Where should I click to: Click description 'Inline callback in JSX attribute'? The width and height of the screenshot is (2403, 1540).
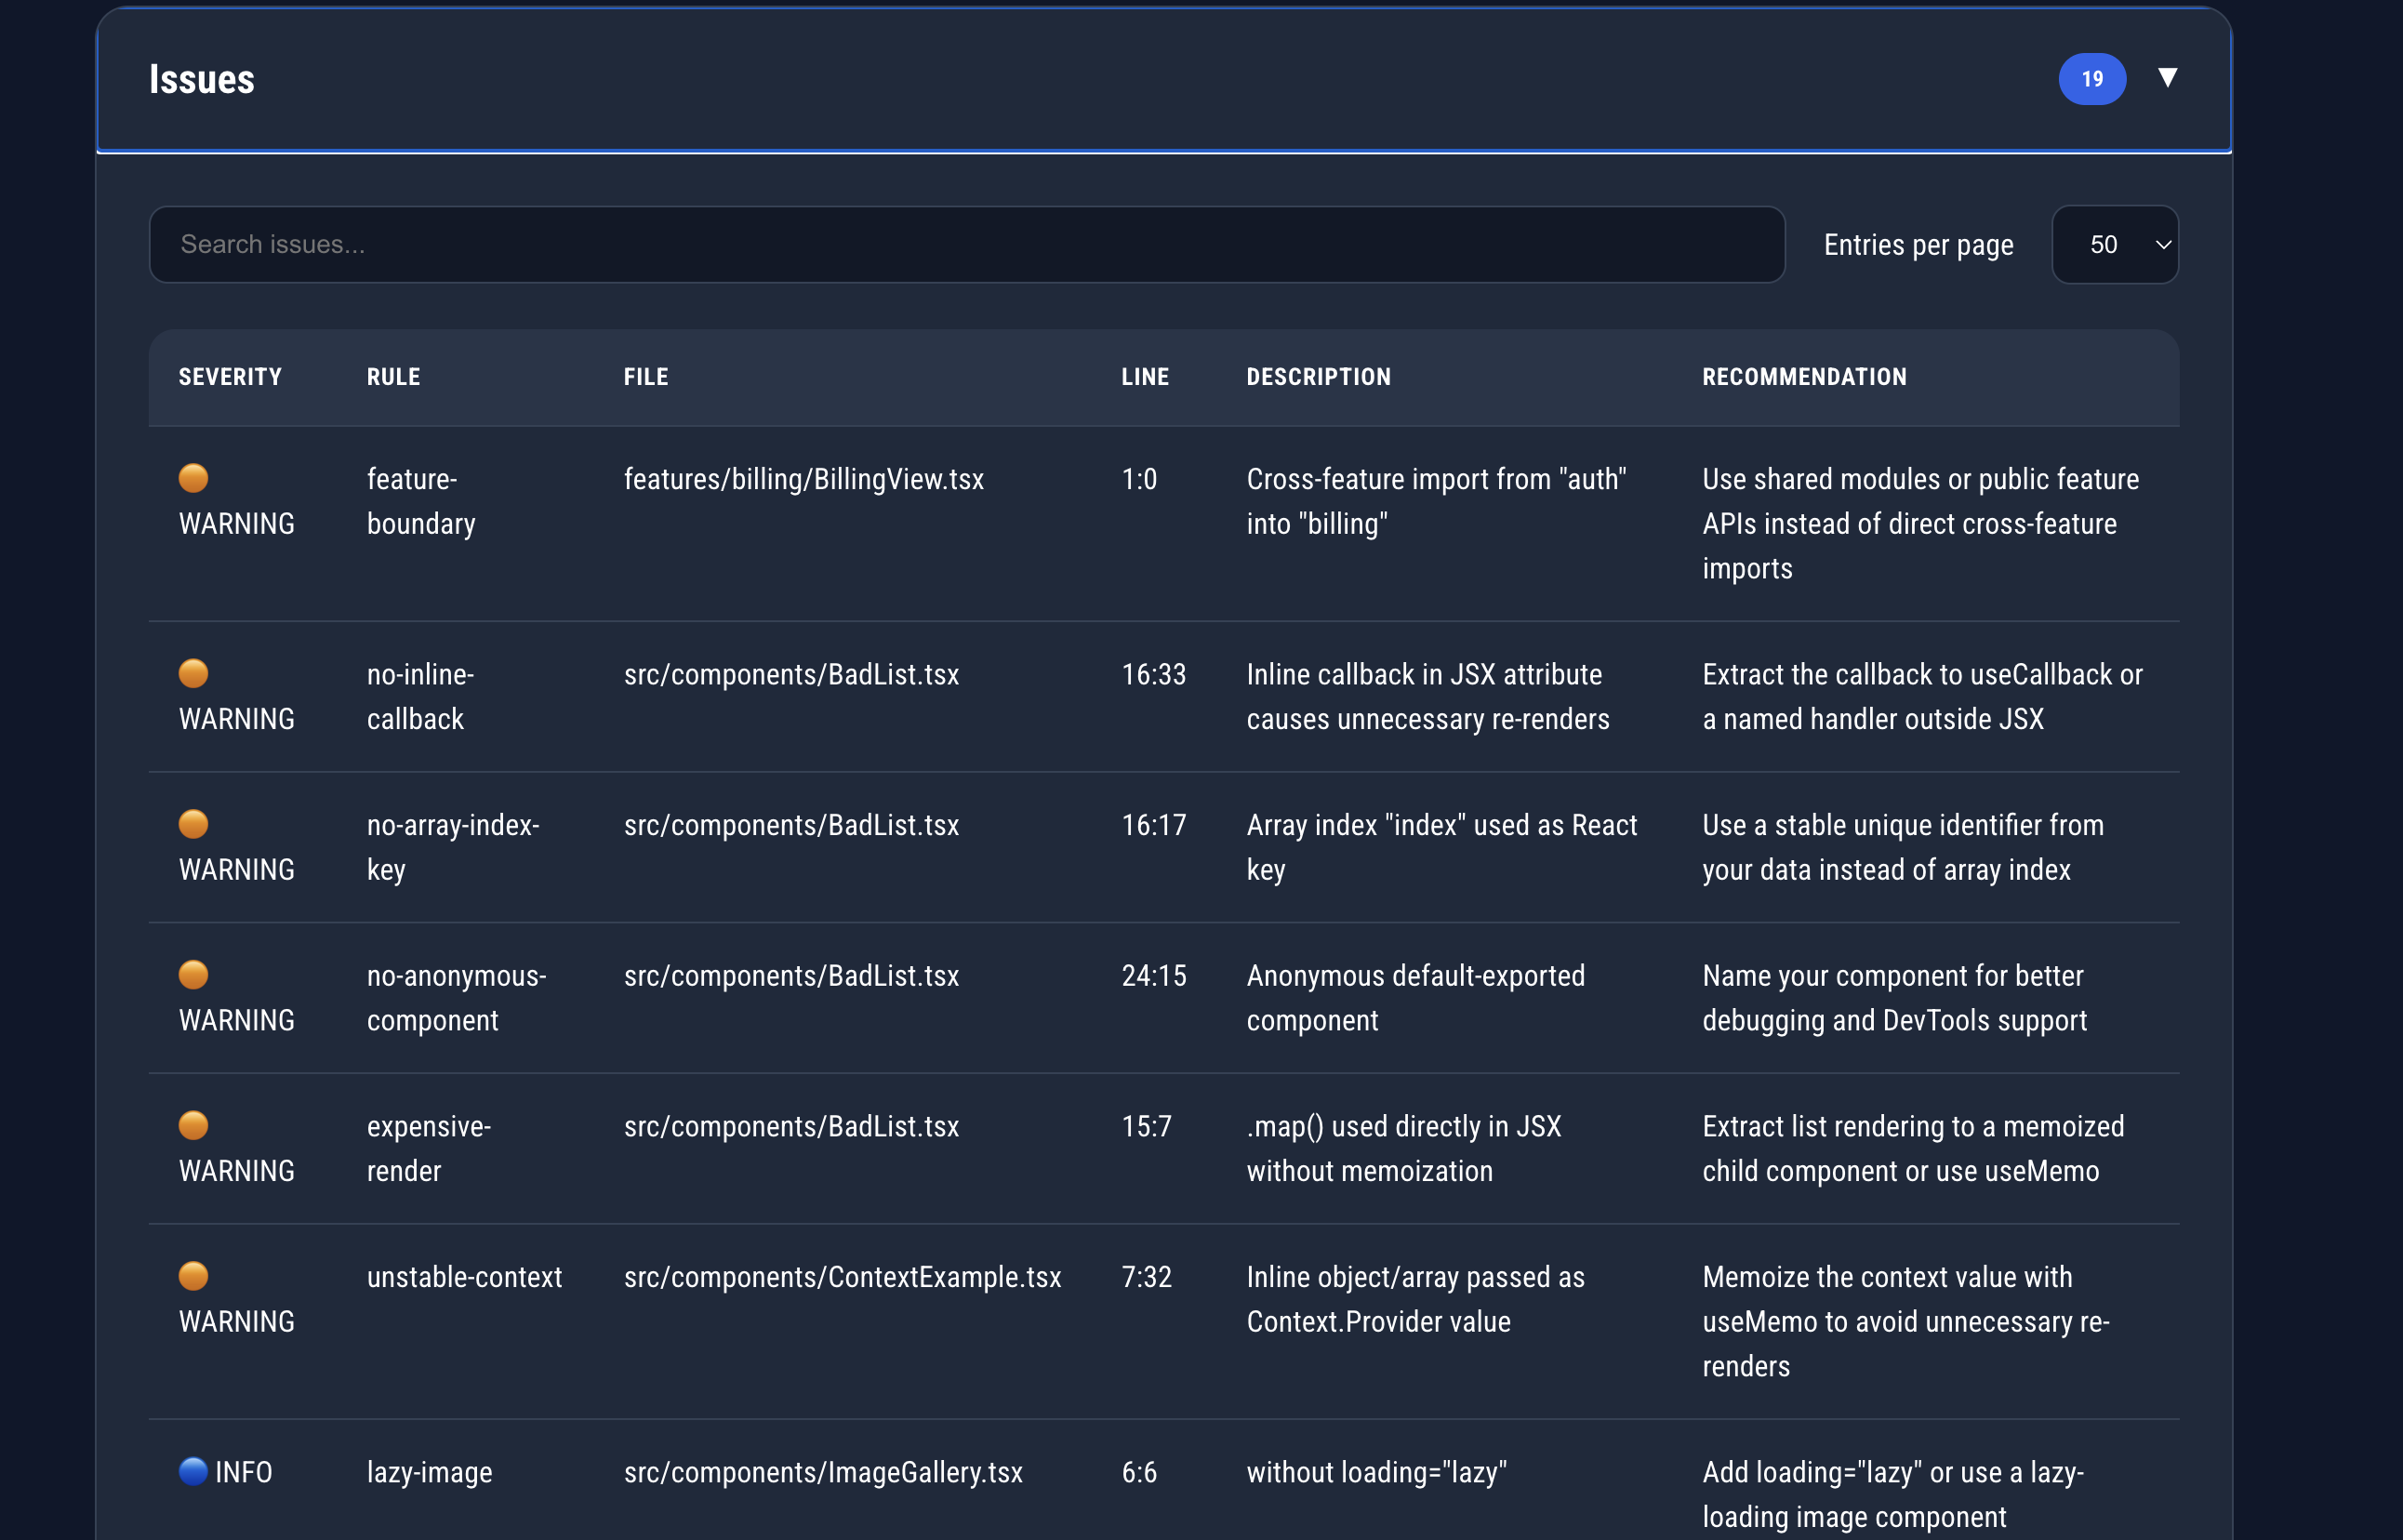point(1424,674)
